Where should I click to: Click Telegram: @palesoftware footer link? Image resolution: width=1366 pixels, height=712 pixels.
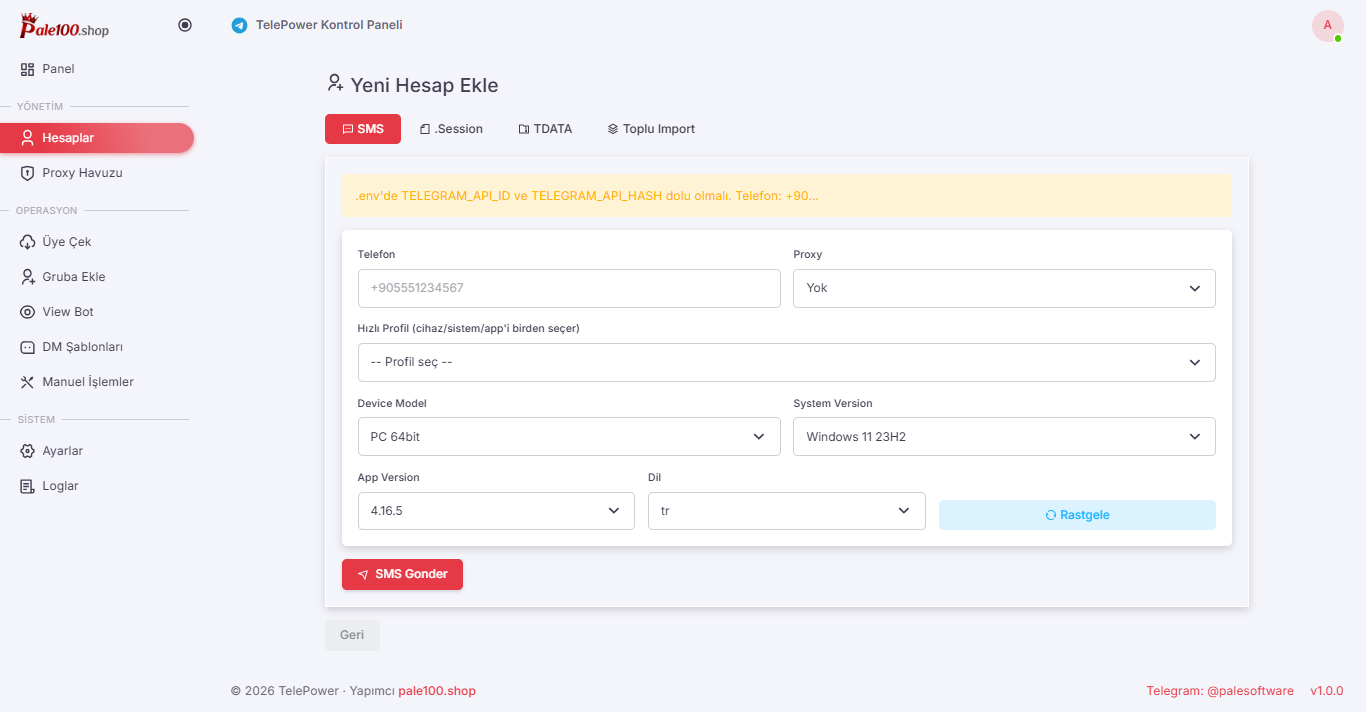click(x=1220, y=691)
